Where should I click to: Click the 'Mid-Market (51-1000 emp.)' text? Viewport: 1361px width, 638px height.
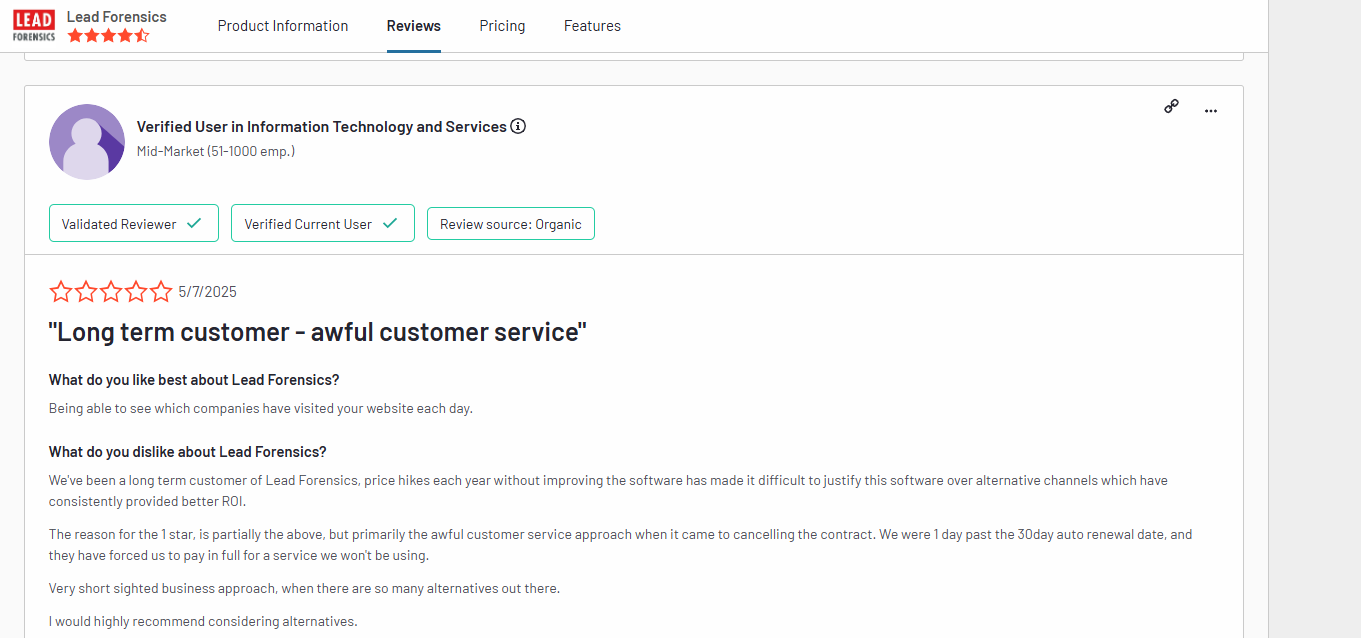pyautogui.click(x=216, y=151)
